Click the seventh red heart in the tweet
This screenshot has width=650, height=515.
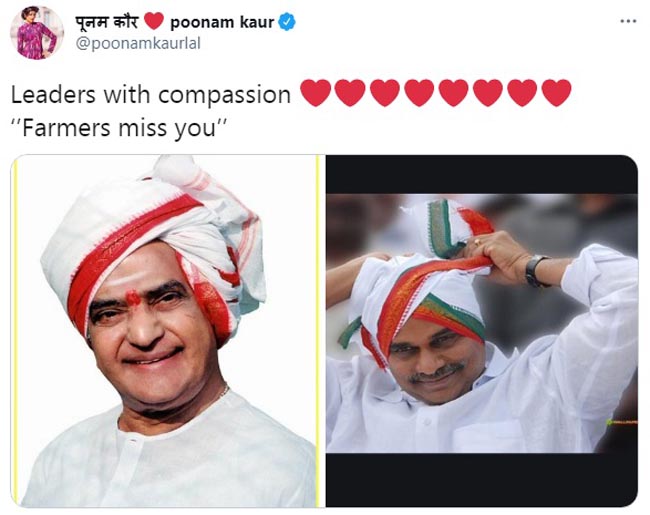522,93
